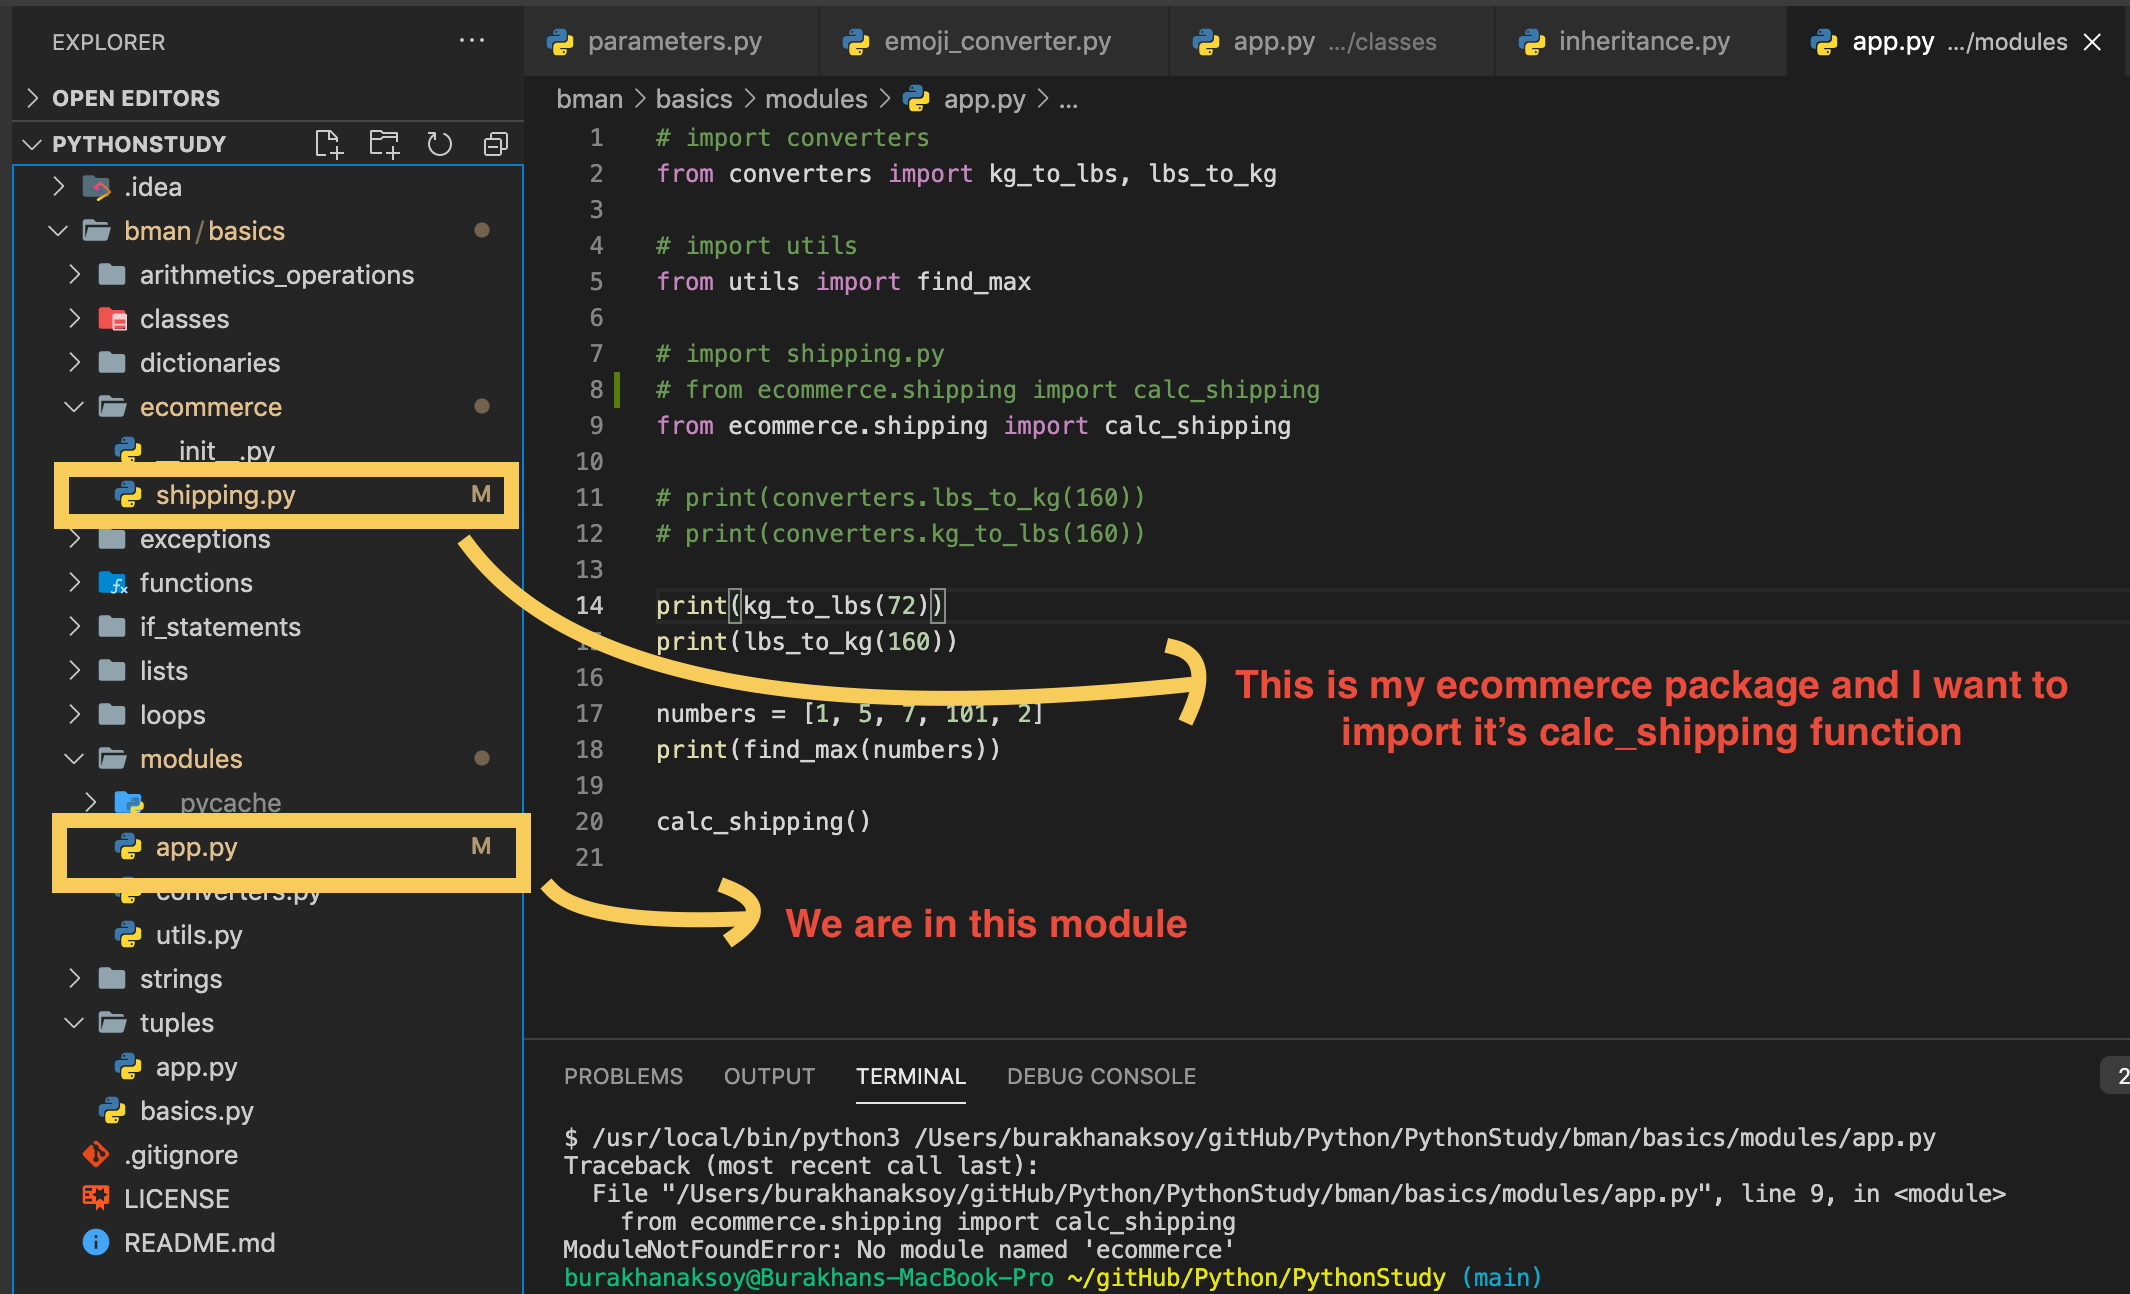2130x1294 pixels.
Task: Click the README.md info icon
Action: (95, 1242)
